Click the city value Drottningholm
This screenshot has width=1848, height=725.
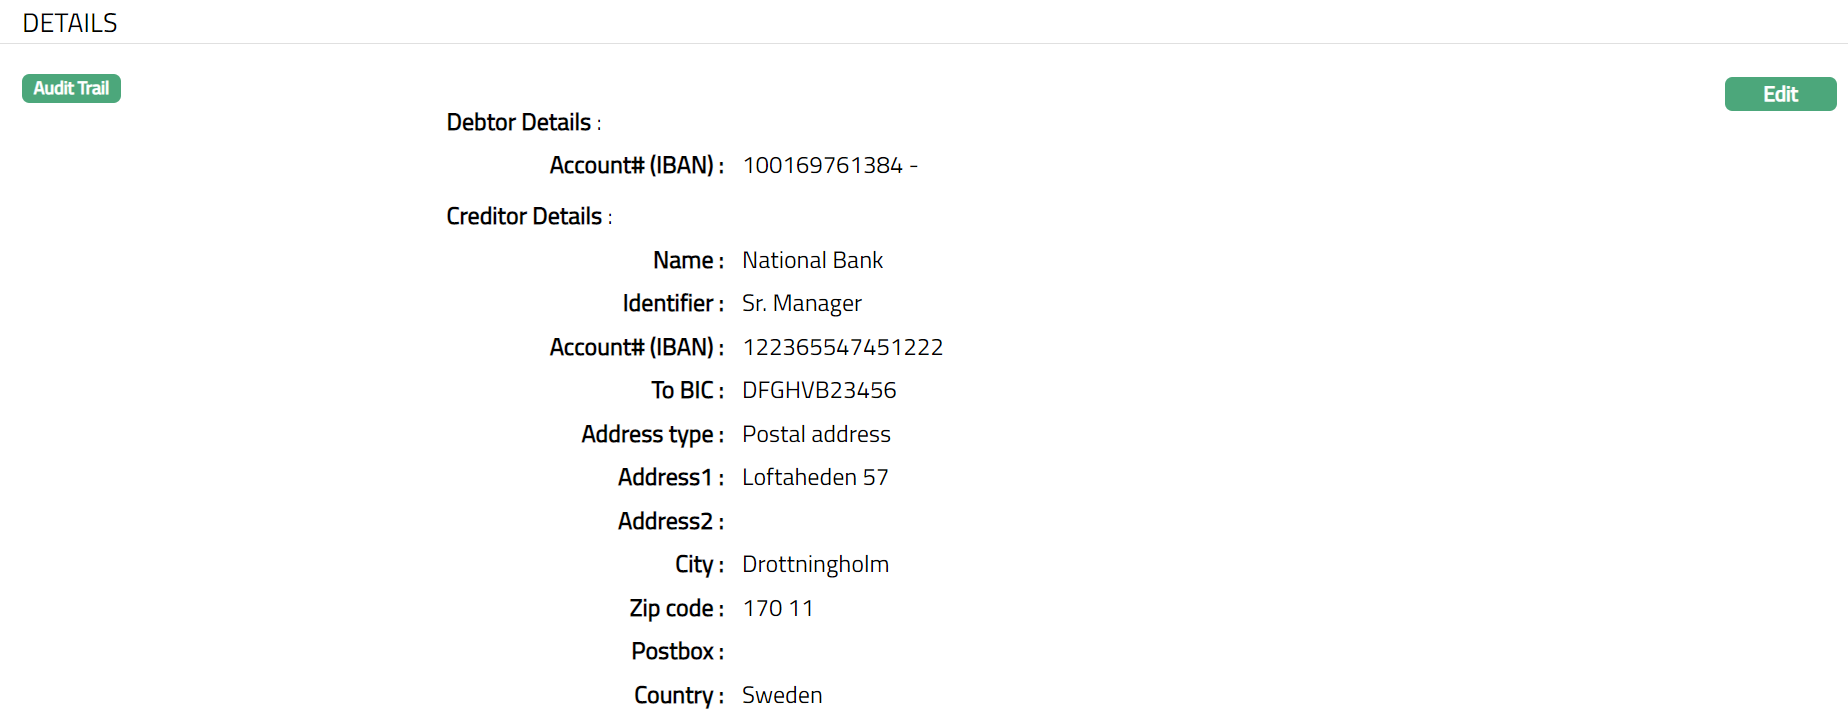point(814,565)
